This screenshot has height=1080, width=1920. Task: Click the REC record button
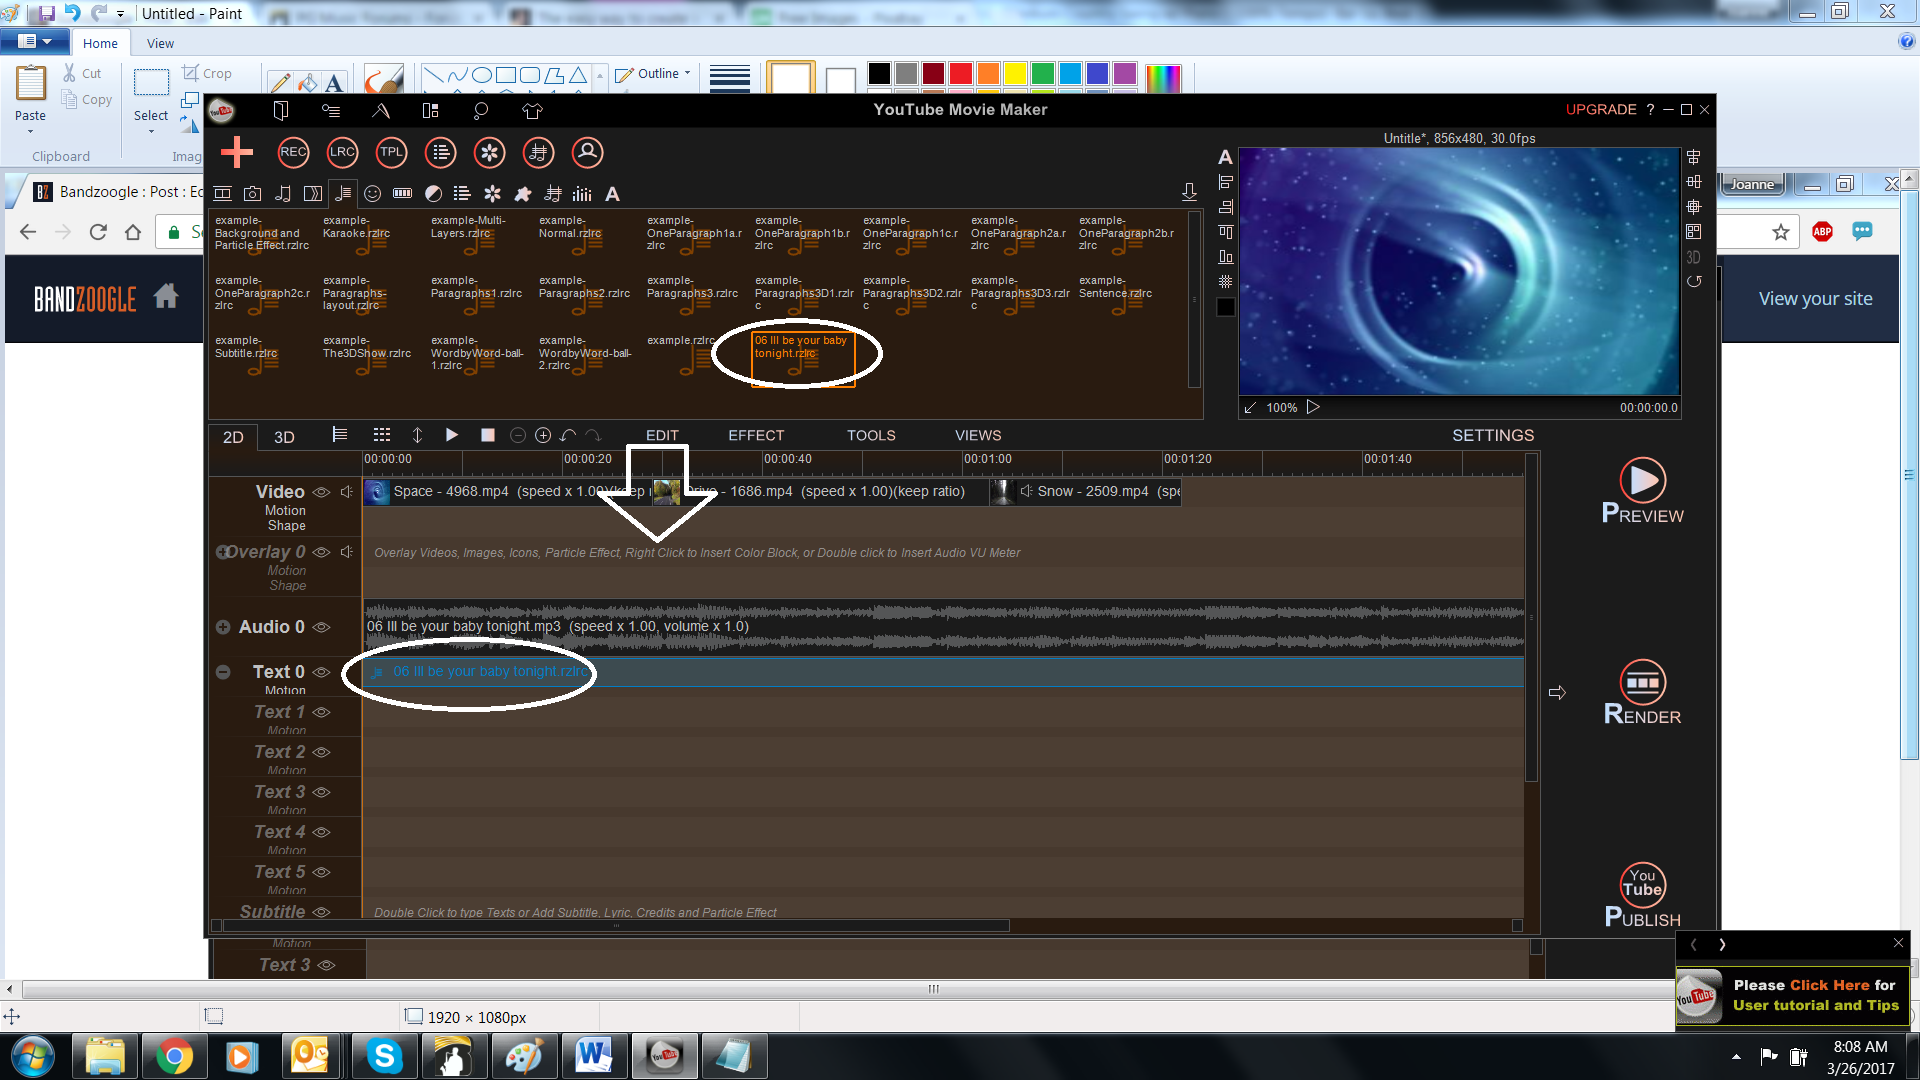(293, 153)
